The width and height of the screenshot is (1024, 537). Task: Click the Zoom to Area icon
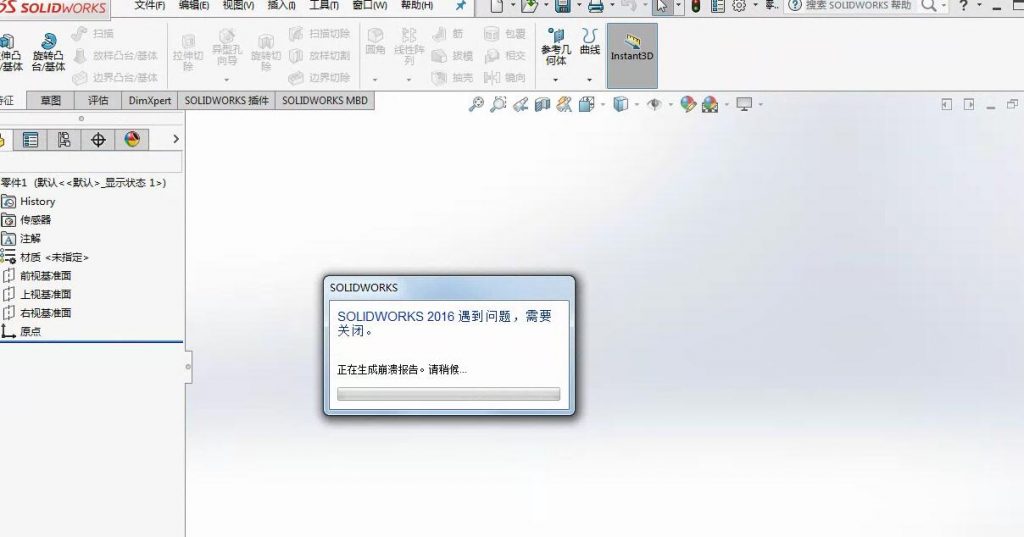(498, 104)
